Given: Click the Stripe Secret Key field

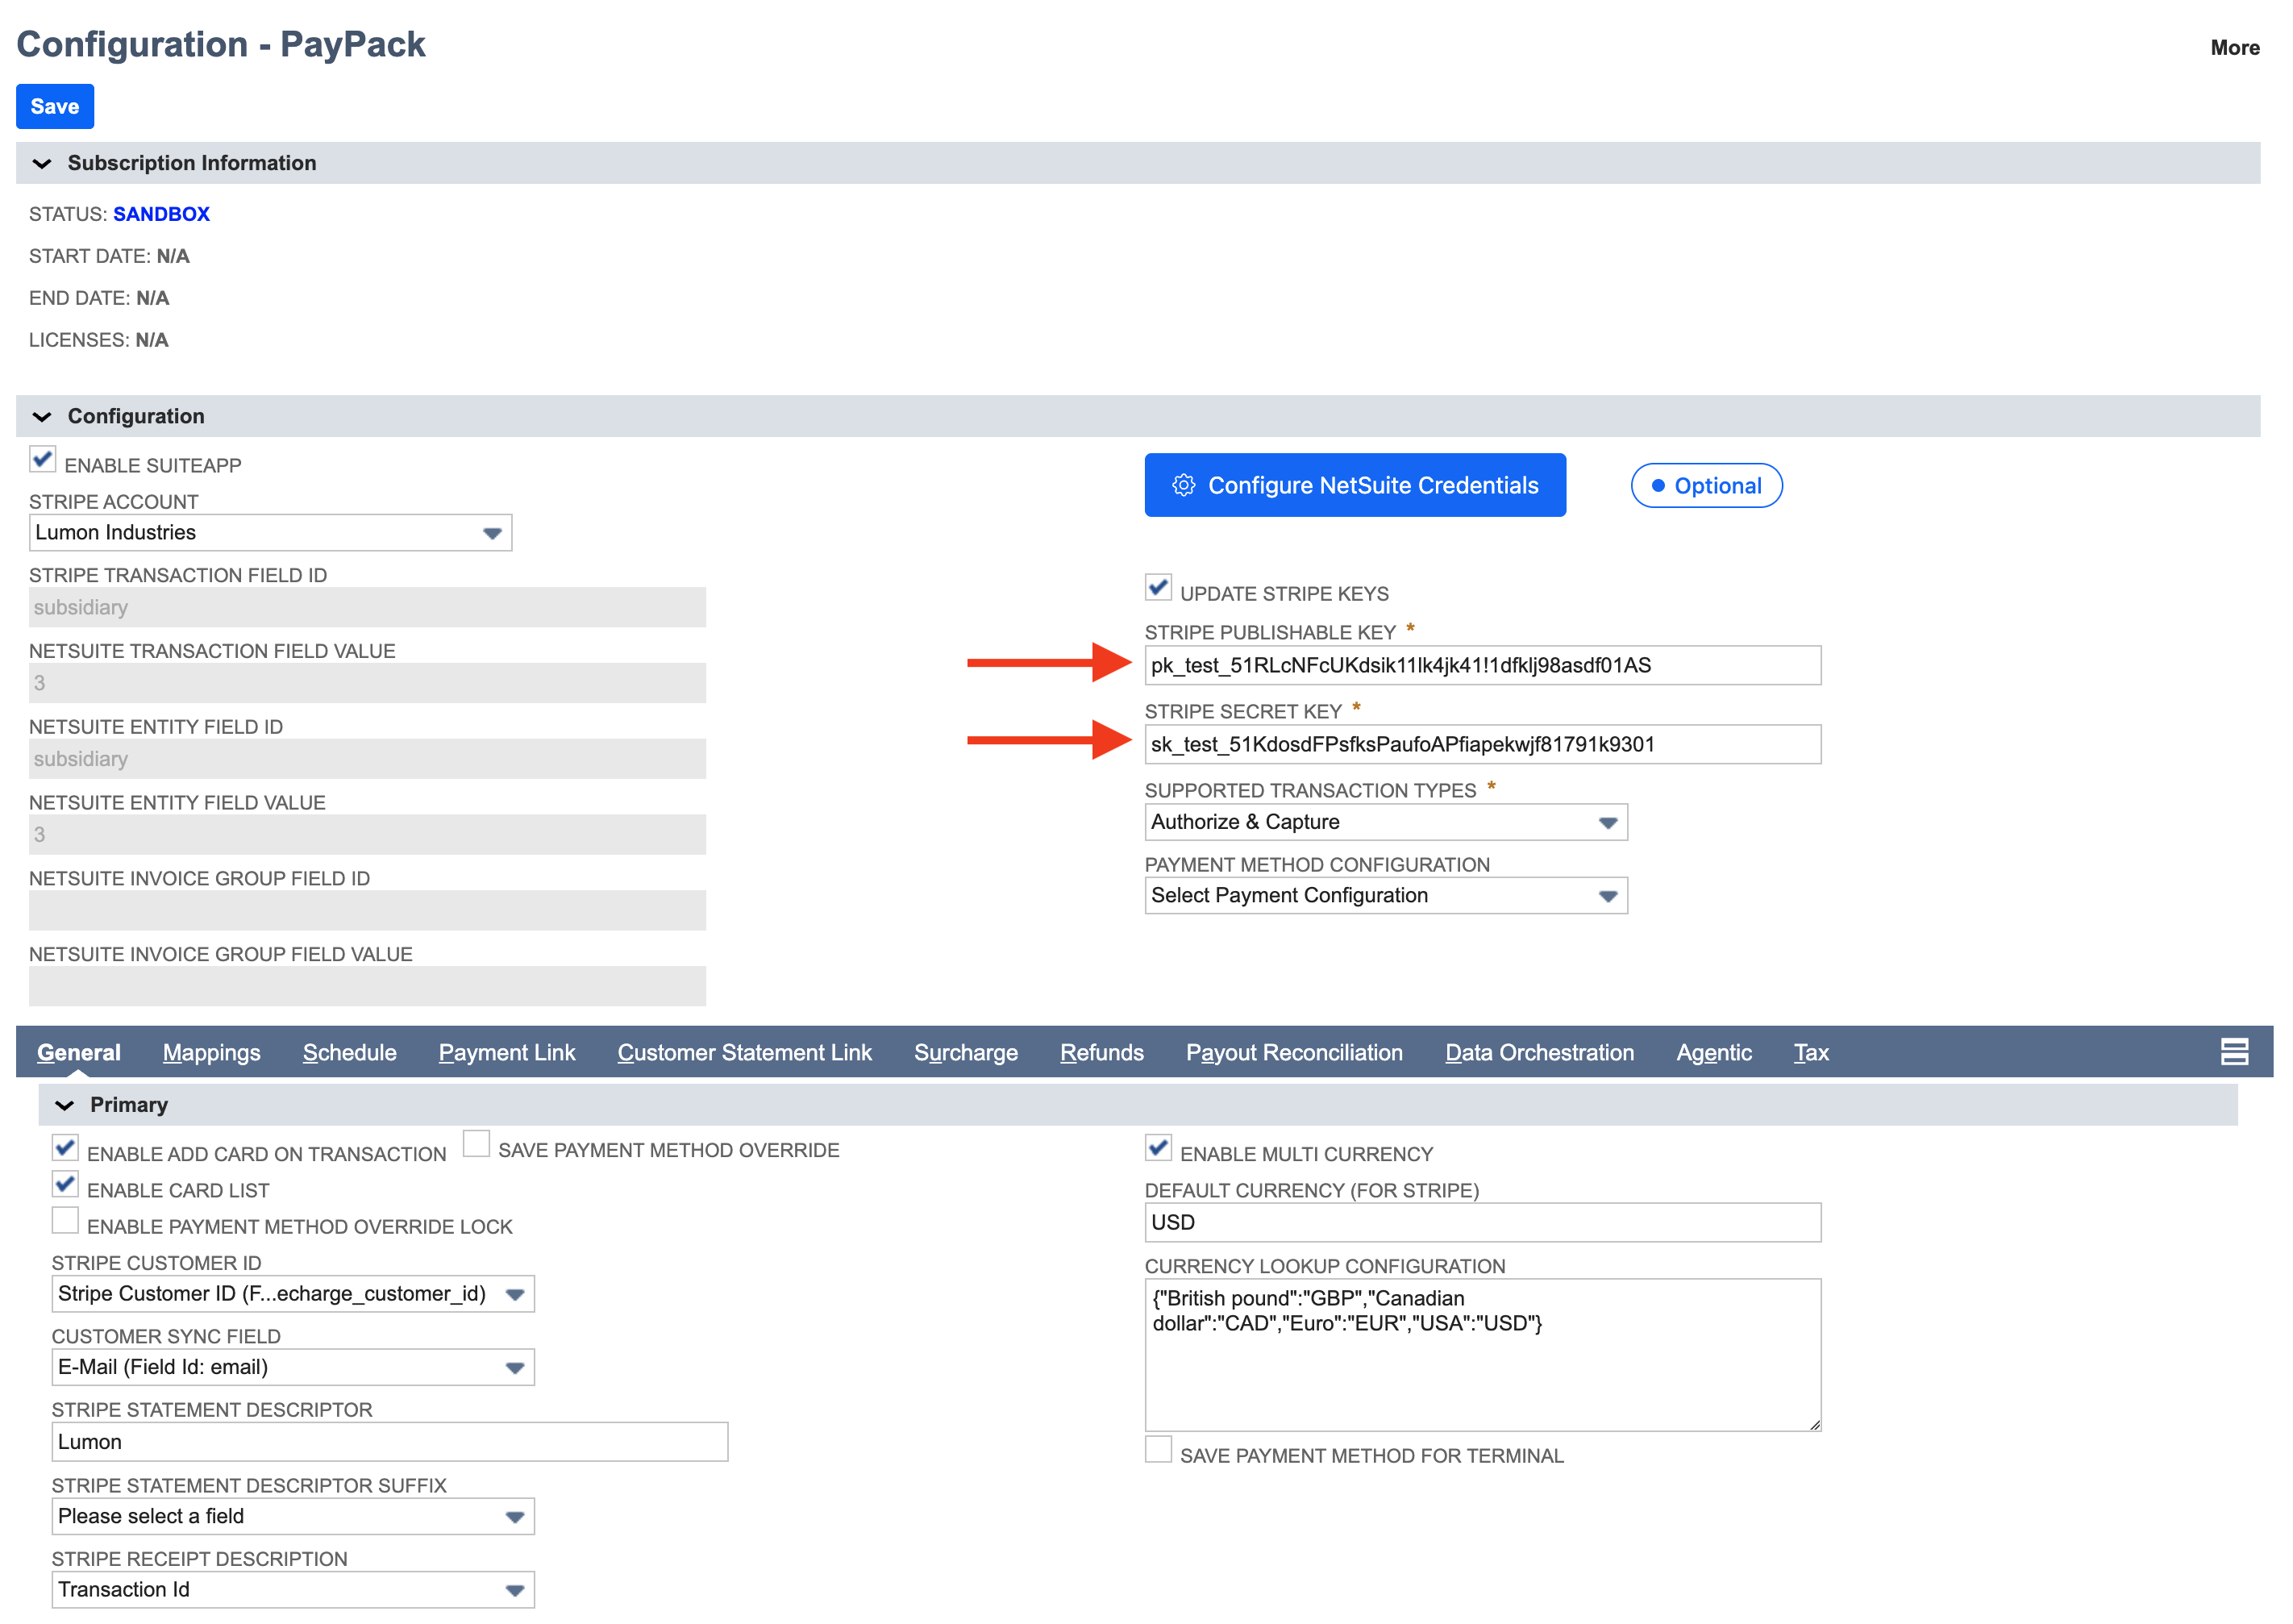Looking at the screenshot, I should coord(1483,744).
